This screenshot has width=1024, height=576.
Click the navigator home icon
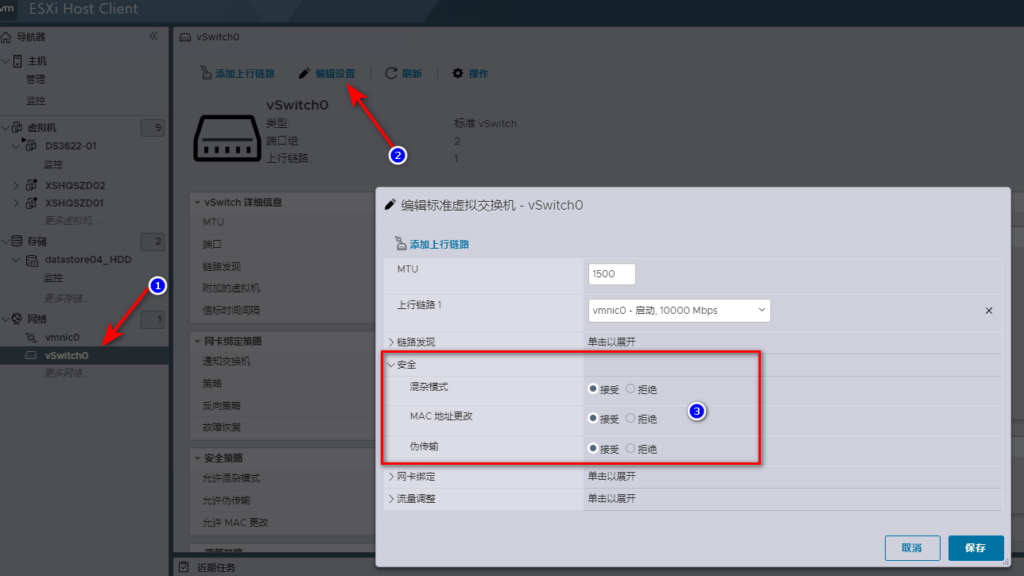pos(6,37)
